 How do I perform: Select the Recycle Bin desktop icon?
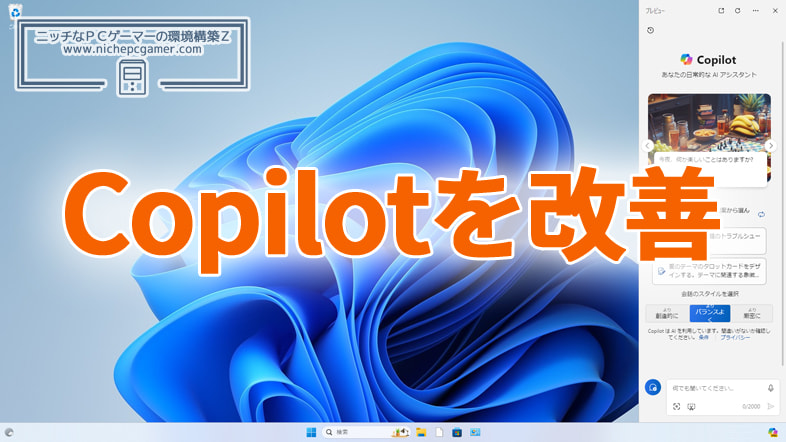pyautogui.click(x=15, y=12)
